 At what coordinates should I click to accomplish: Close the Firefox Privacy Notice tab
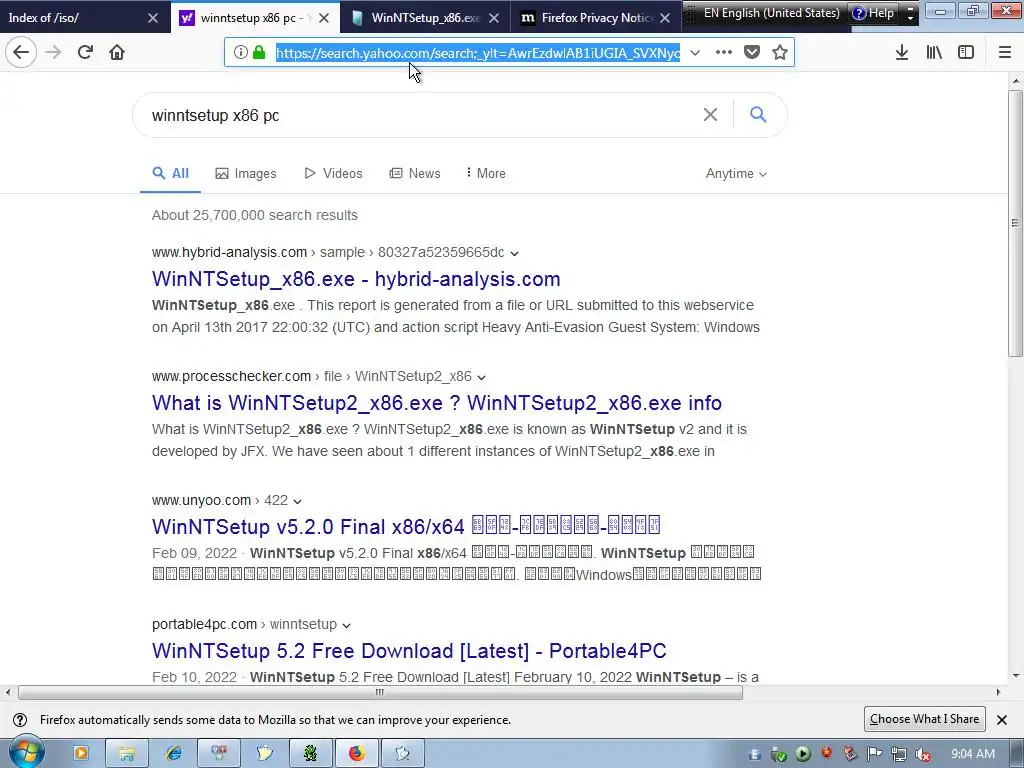click(665, 18)
